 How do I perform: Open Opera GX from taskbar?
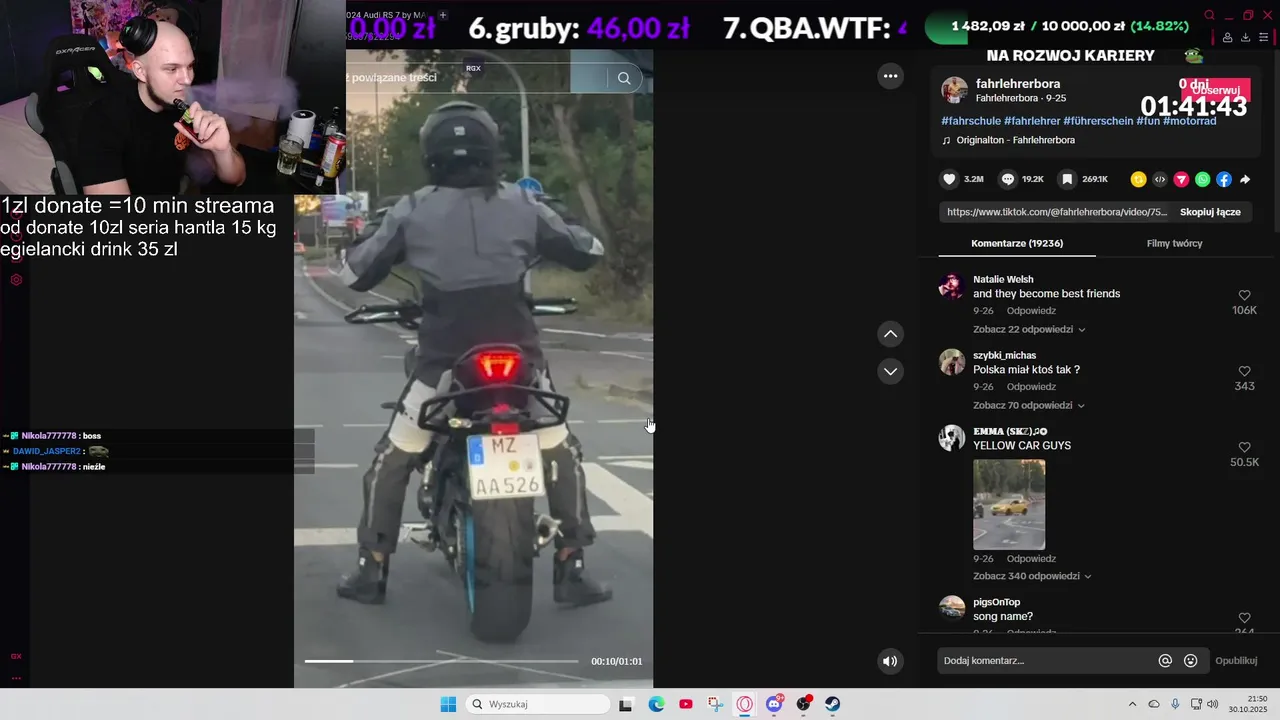[x=745, y=704]
